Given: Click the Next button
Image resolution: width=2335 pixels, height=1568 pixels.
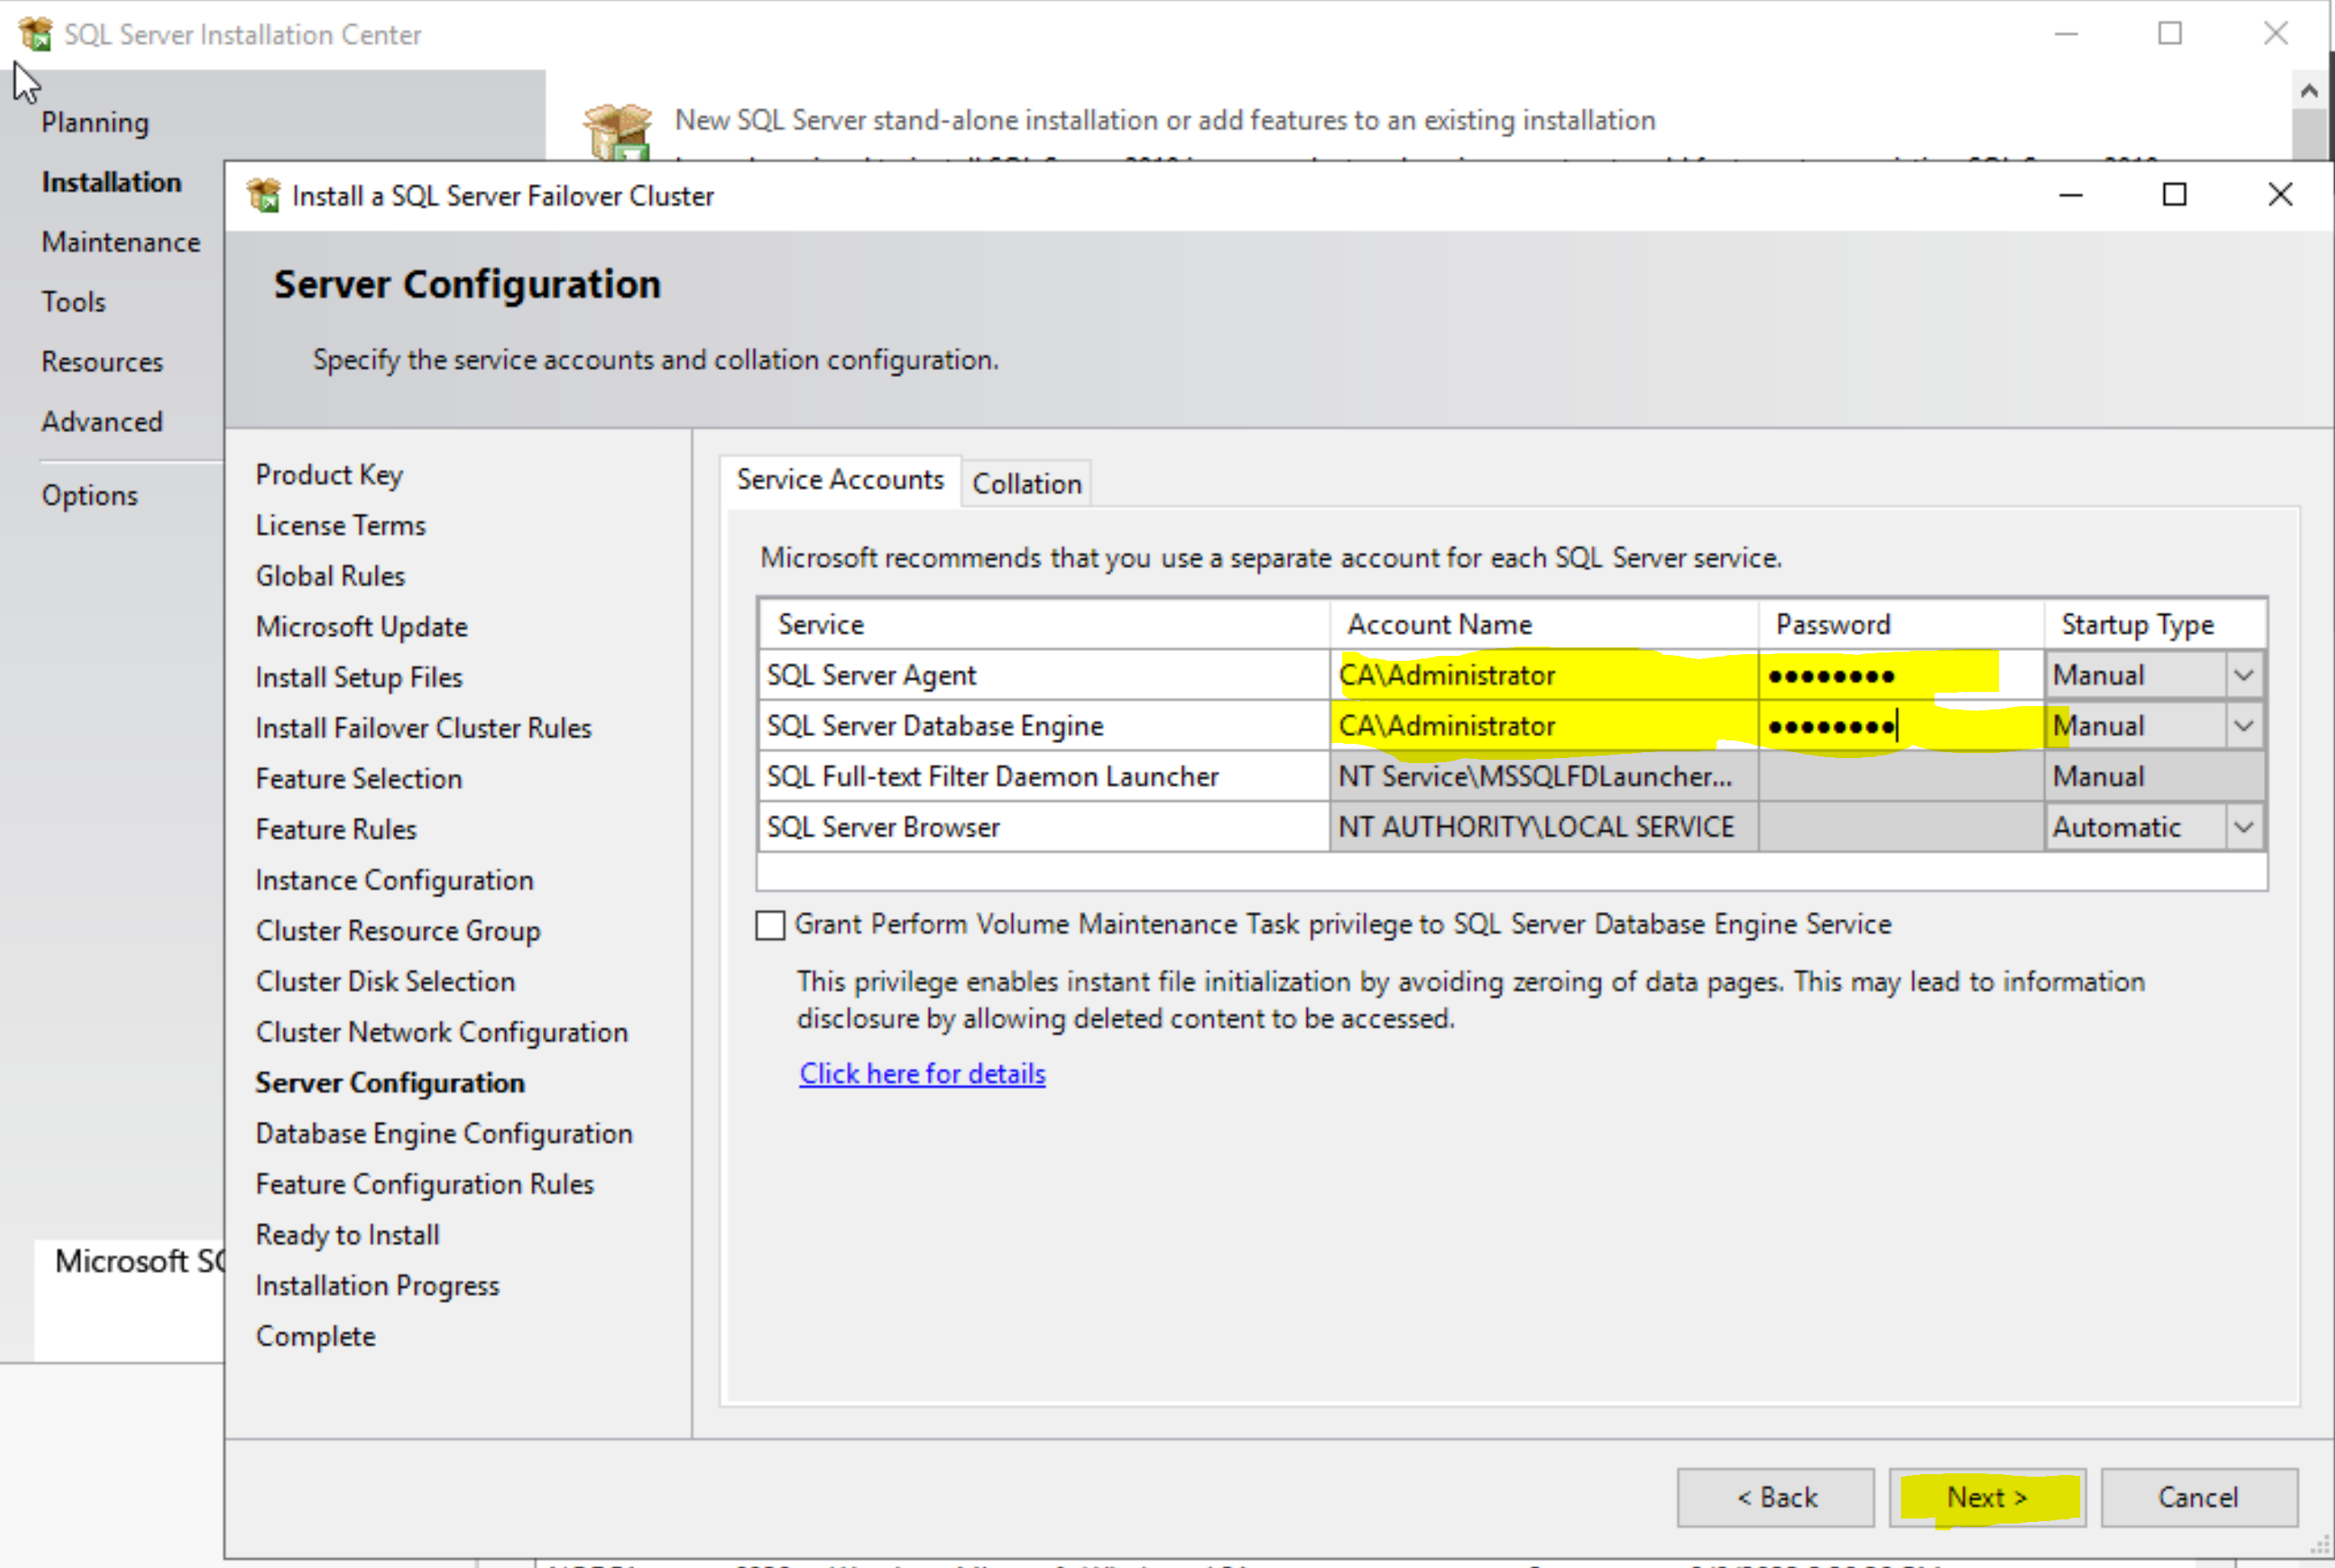Looking at the screenshot, I should [x=1986, y=1497].
